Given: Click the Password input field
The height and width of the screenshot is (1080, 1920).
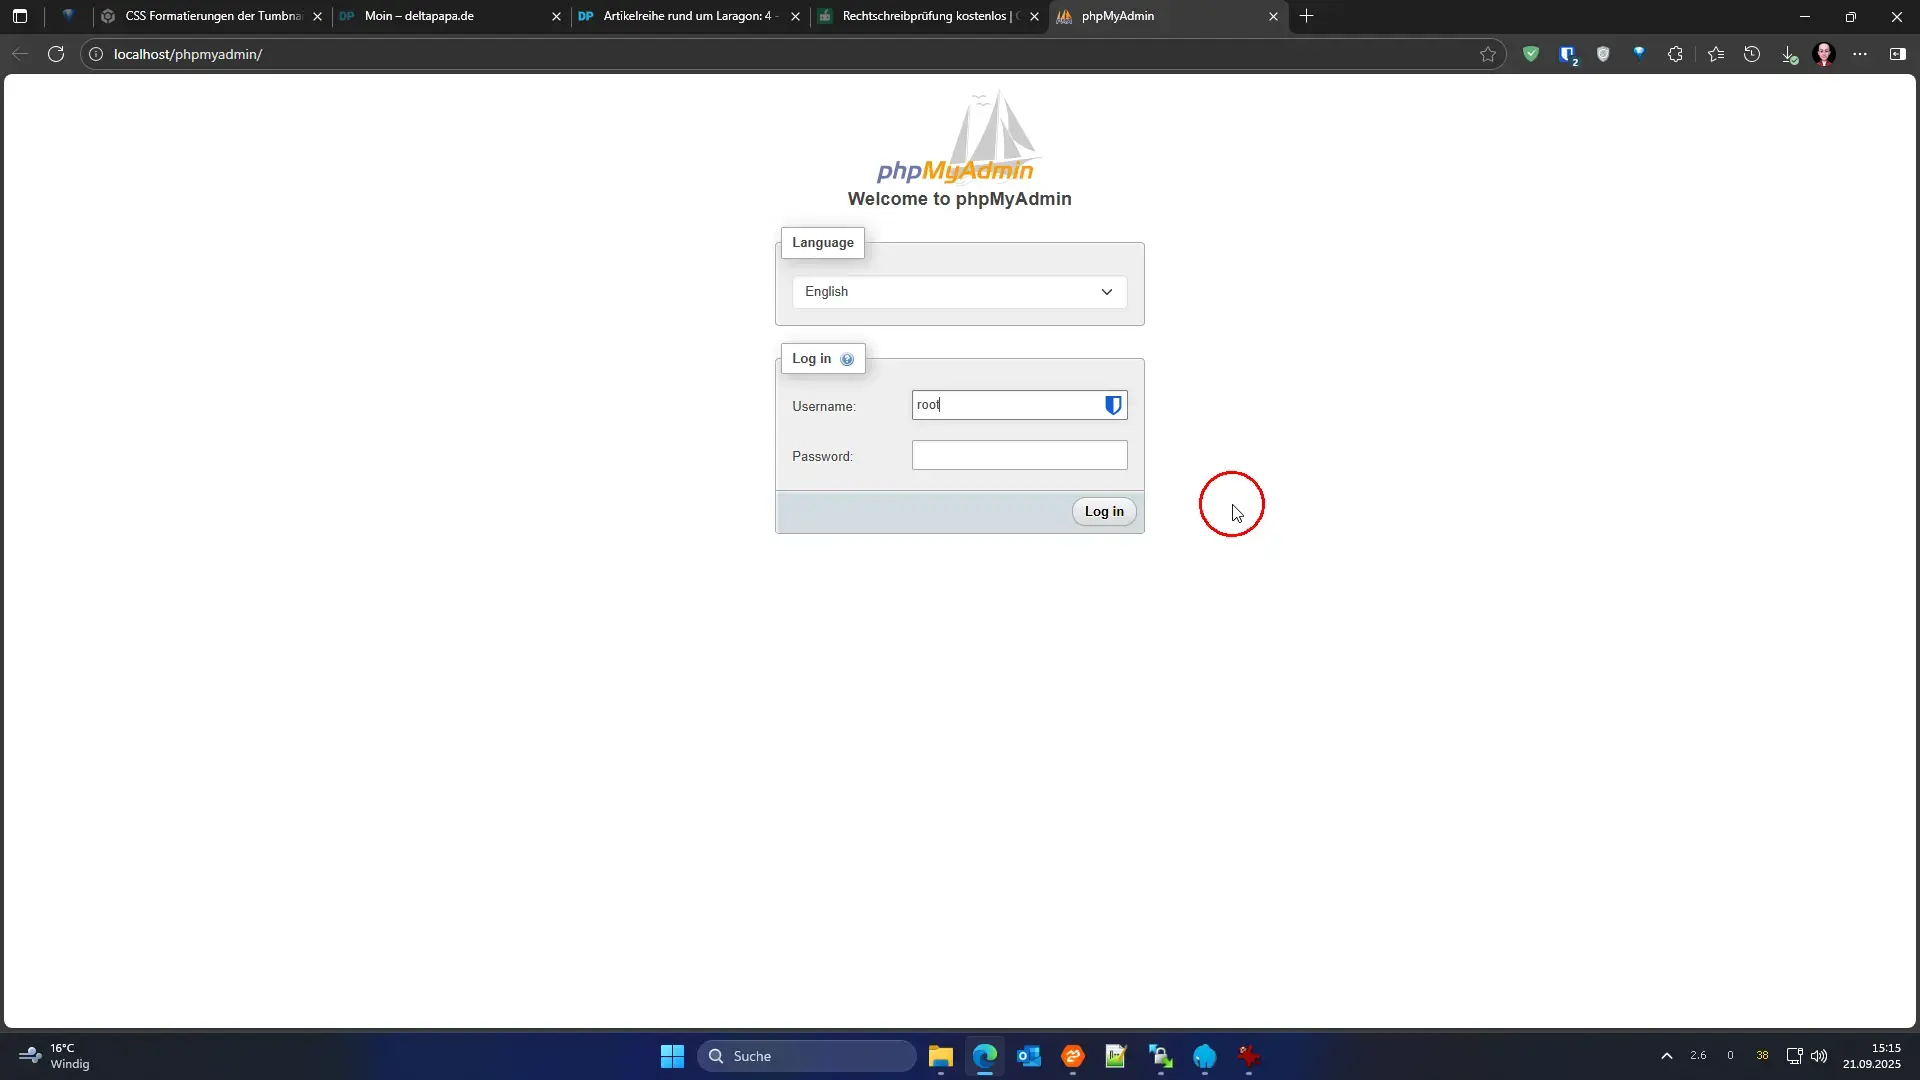Looking at the screenshot, I should 1019,456.
